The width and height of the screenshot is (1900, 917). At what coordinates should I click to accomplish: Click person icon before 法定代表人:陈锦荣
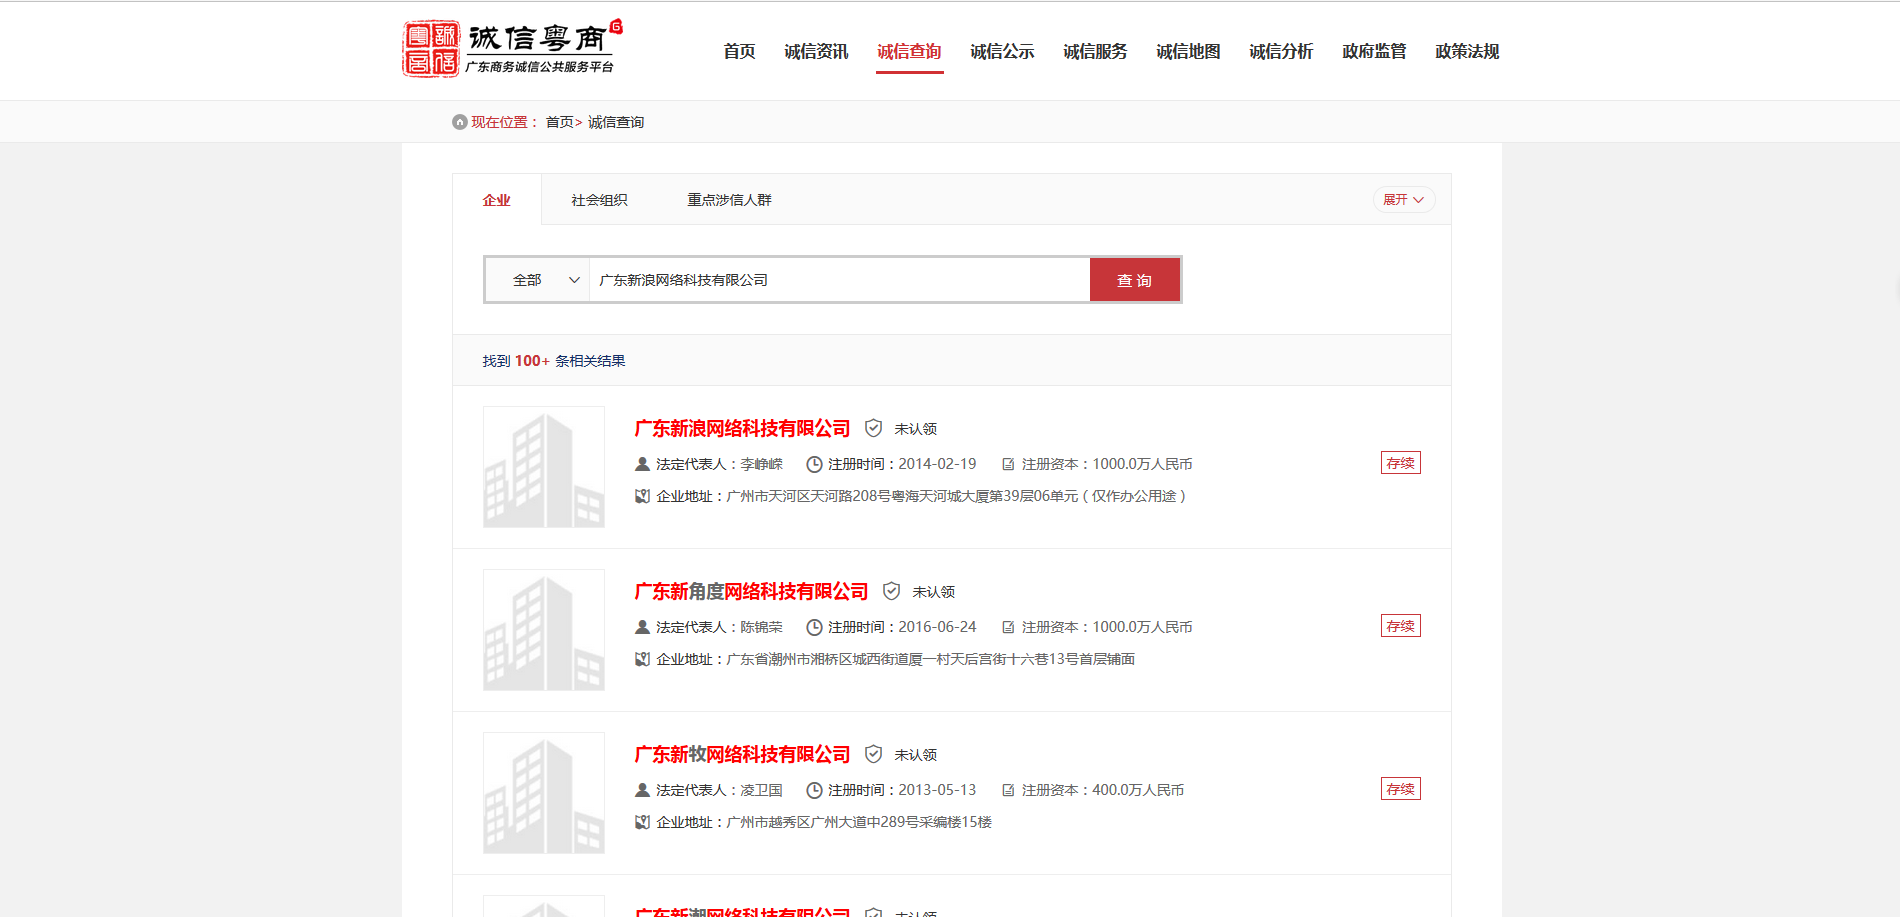643,627
